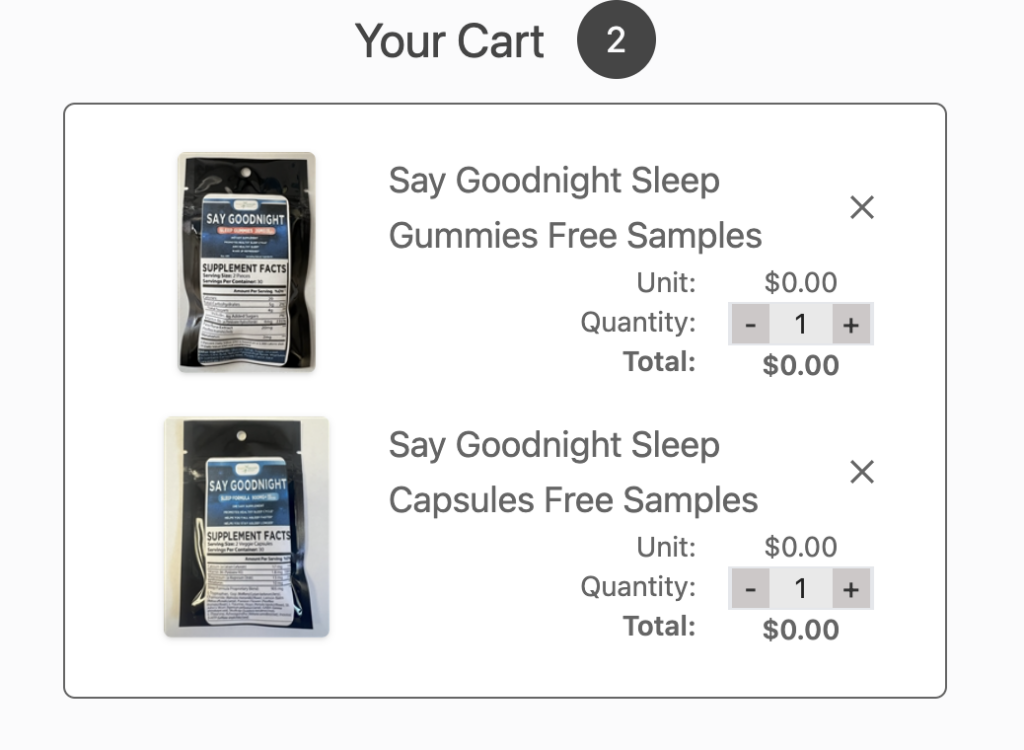1024x750 pixels.
Task: Select the Capsules unit price value
Action: tap(801, 547)
